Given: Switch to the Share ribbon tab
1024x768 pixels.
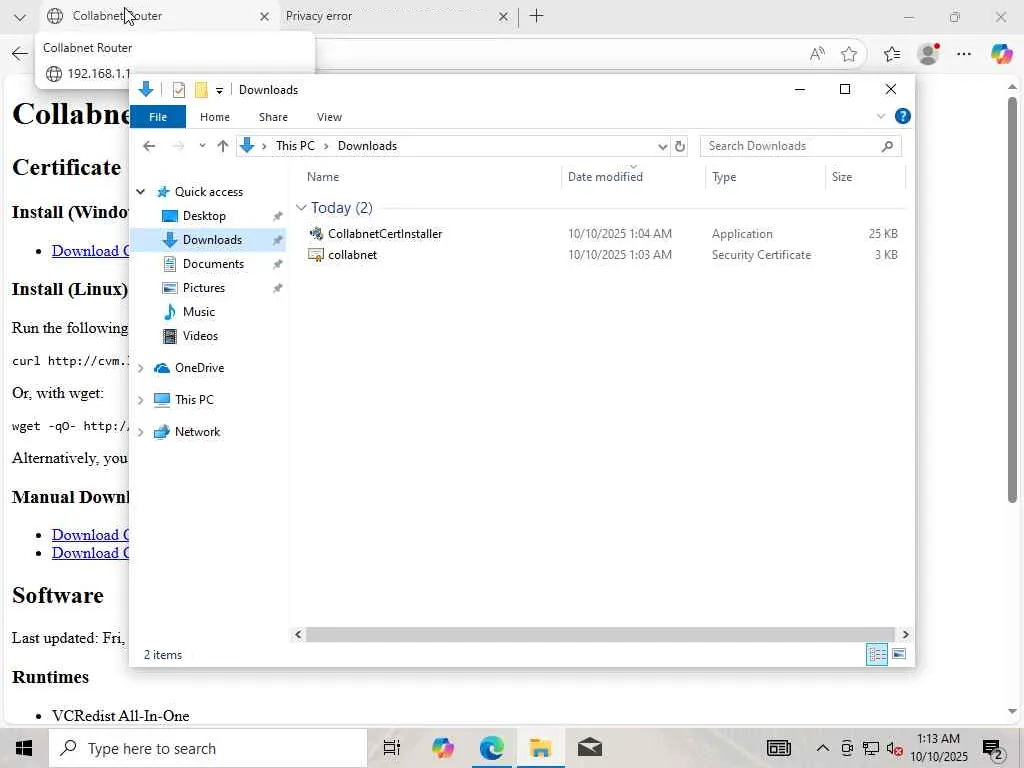Looking at the screenshot, I should (x=273, y=117).
